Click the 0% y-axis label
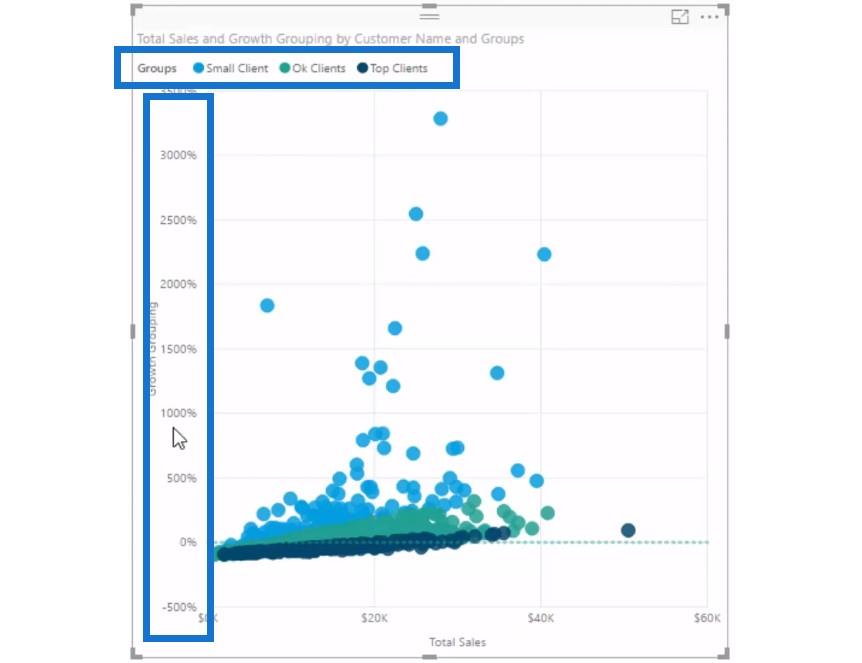Screen dimensions: 862x663 coord(188,542)
